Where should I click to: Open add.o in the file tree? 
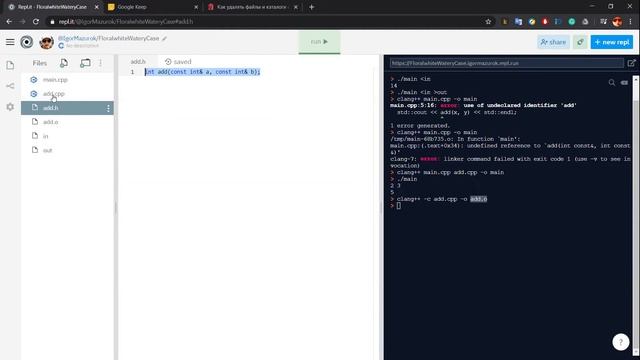click(x=67, y=122)
